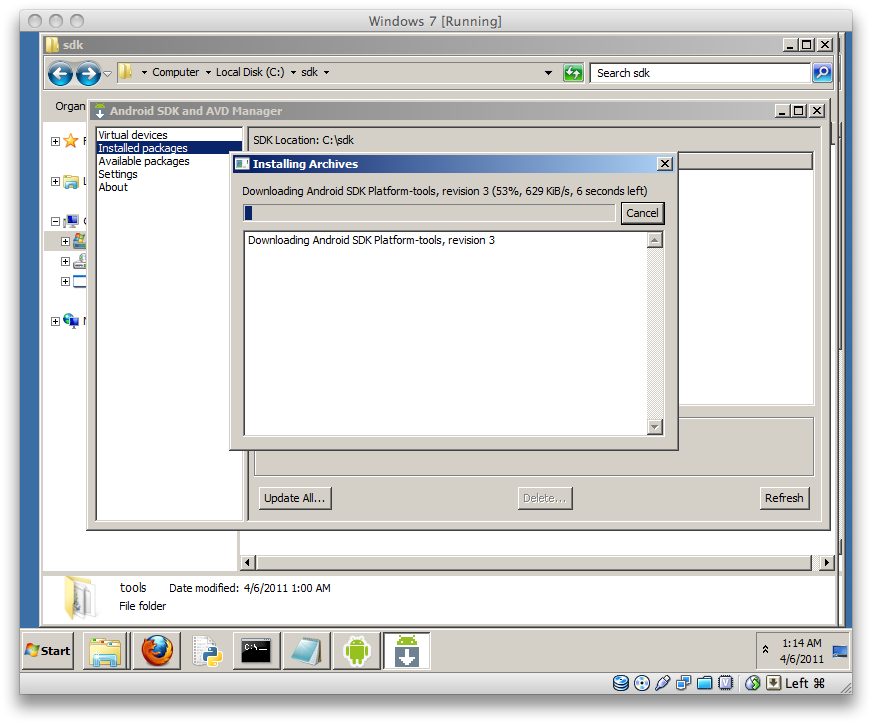The image size is (872, 724).
Task: Expand the Libraries node in Explorer tree
Action: pos(55,181)
